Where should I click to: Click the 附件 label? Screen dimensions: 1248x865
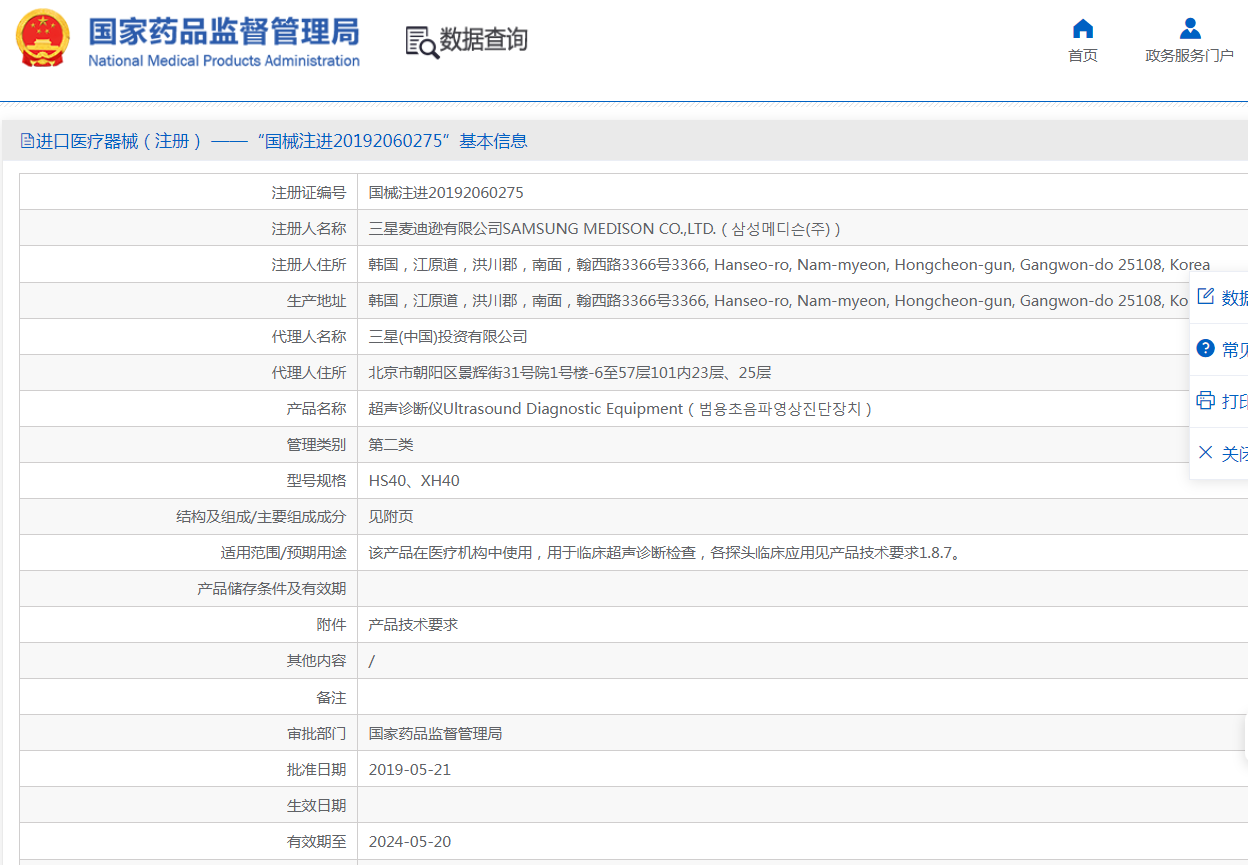[x=331, y=625]
